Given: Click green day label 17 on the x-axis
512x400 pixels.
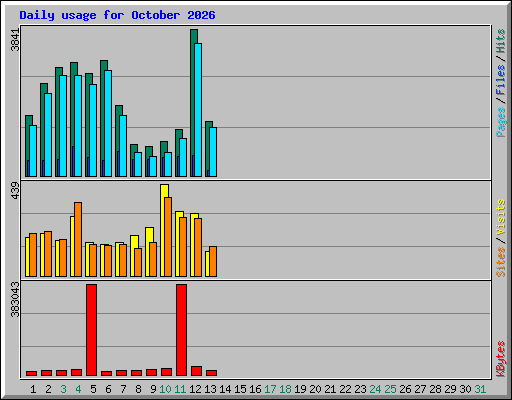Looking at the screenshot, I should point(270,389).
